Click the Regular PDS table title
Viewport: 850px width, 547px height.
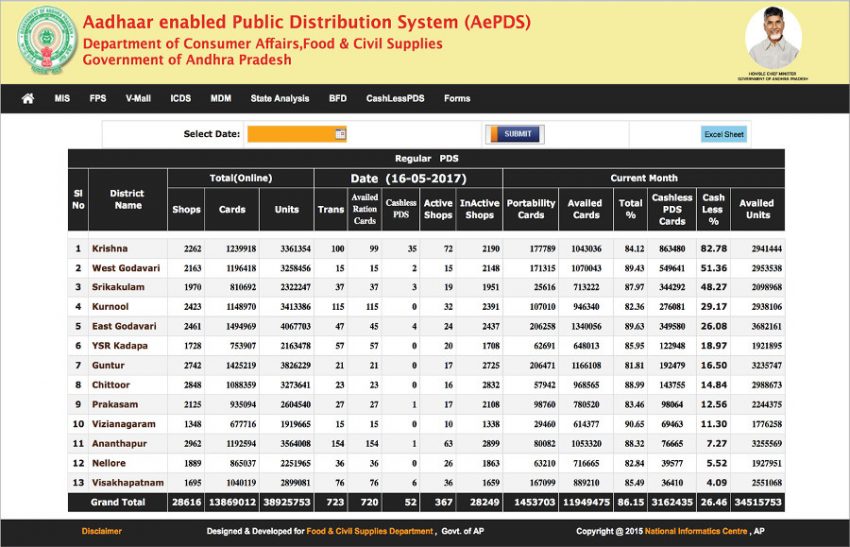pyautogui.click(x=426, y=158)
